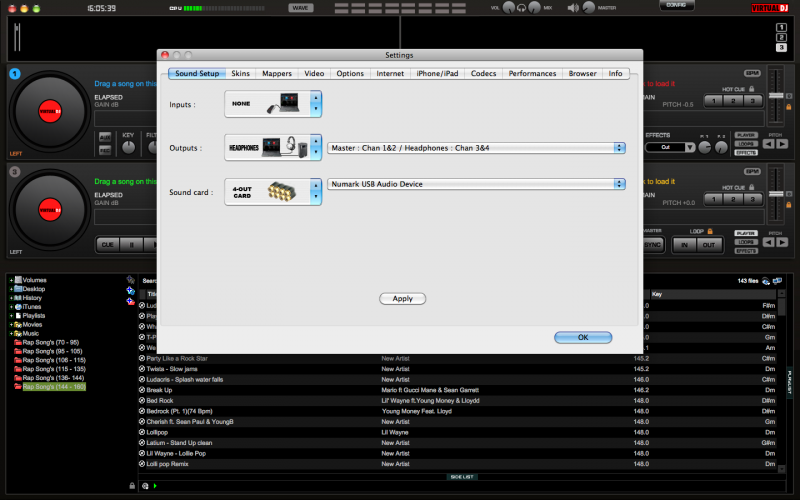Screen dimensions: 800x500
Task: Click the 4-Out Card sound card icon
Action: pos(267,191)
